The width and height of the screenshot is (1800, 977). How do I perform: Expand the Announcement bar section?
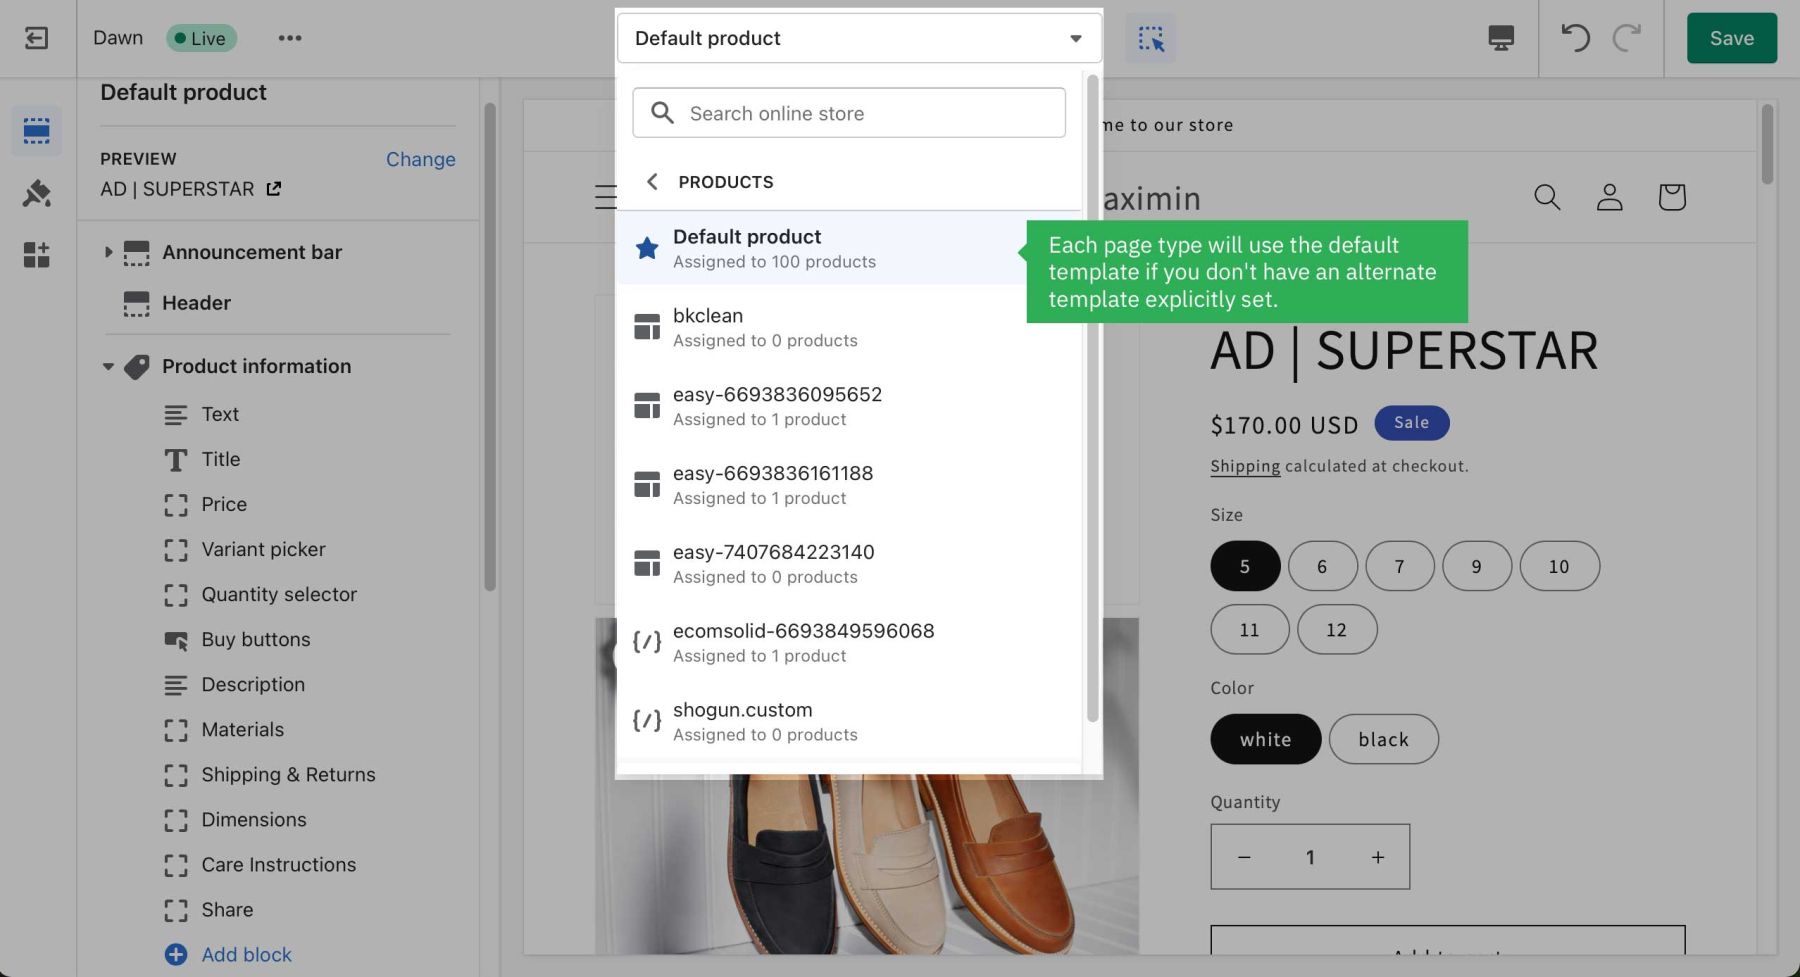click(x=108, y=252)
